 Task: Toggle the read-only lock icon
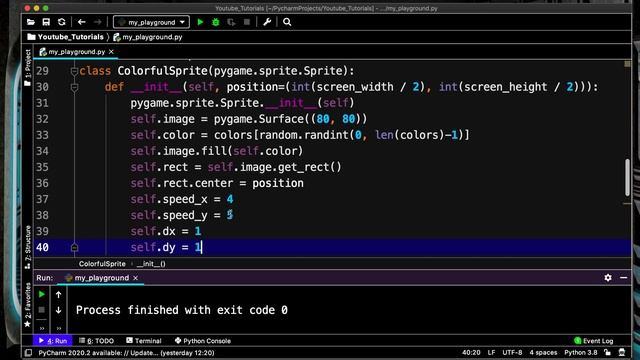[608, 353]
